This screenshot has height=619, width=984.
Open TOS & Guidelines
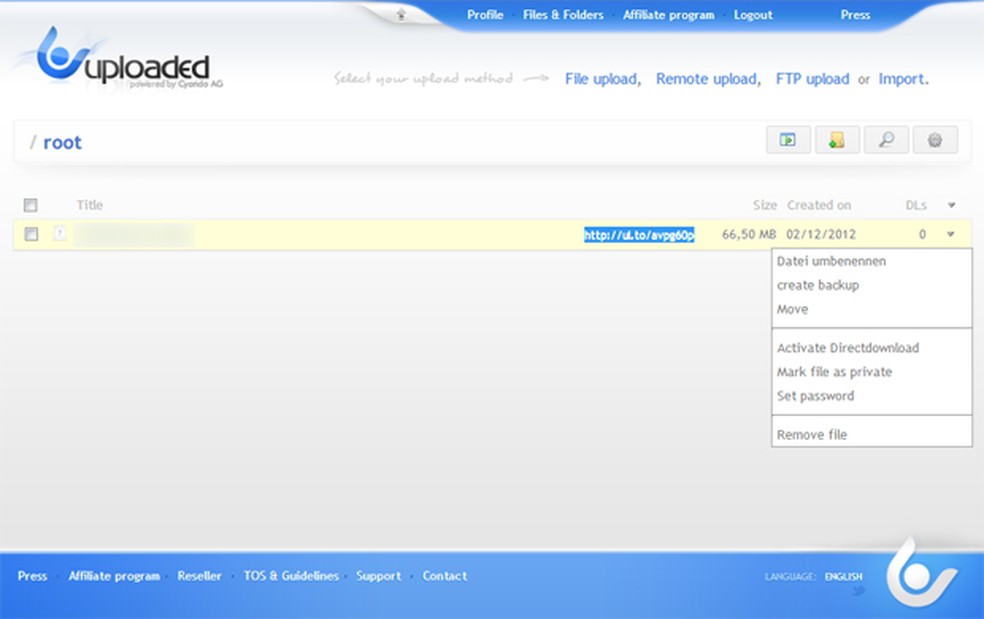click(x=291, y=576)
